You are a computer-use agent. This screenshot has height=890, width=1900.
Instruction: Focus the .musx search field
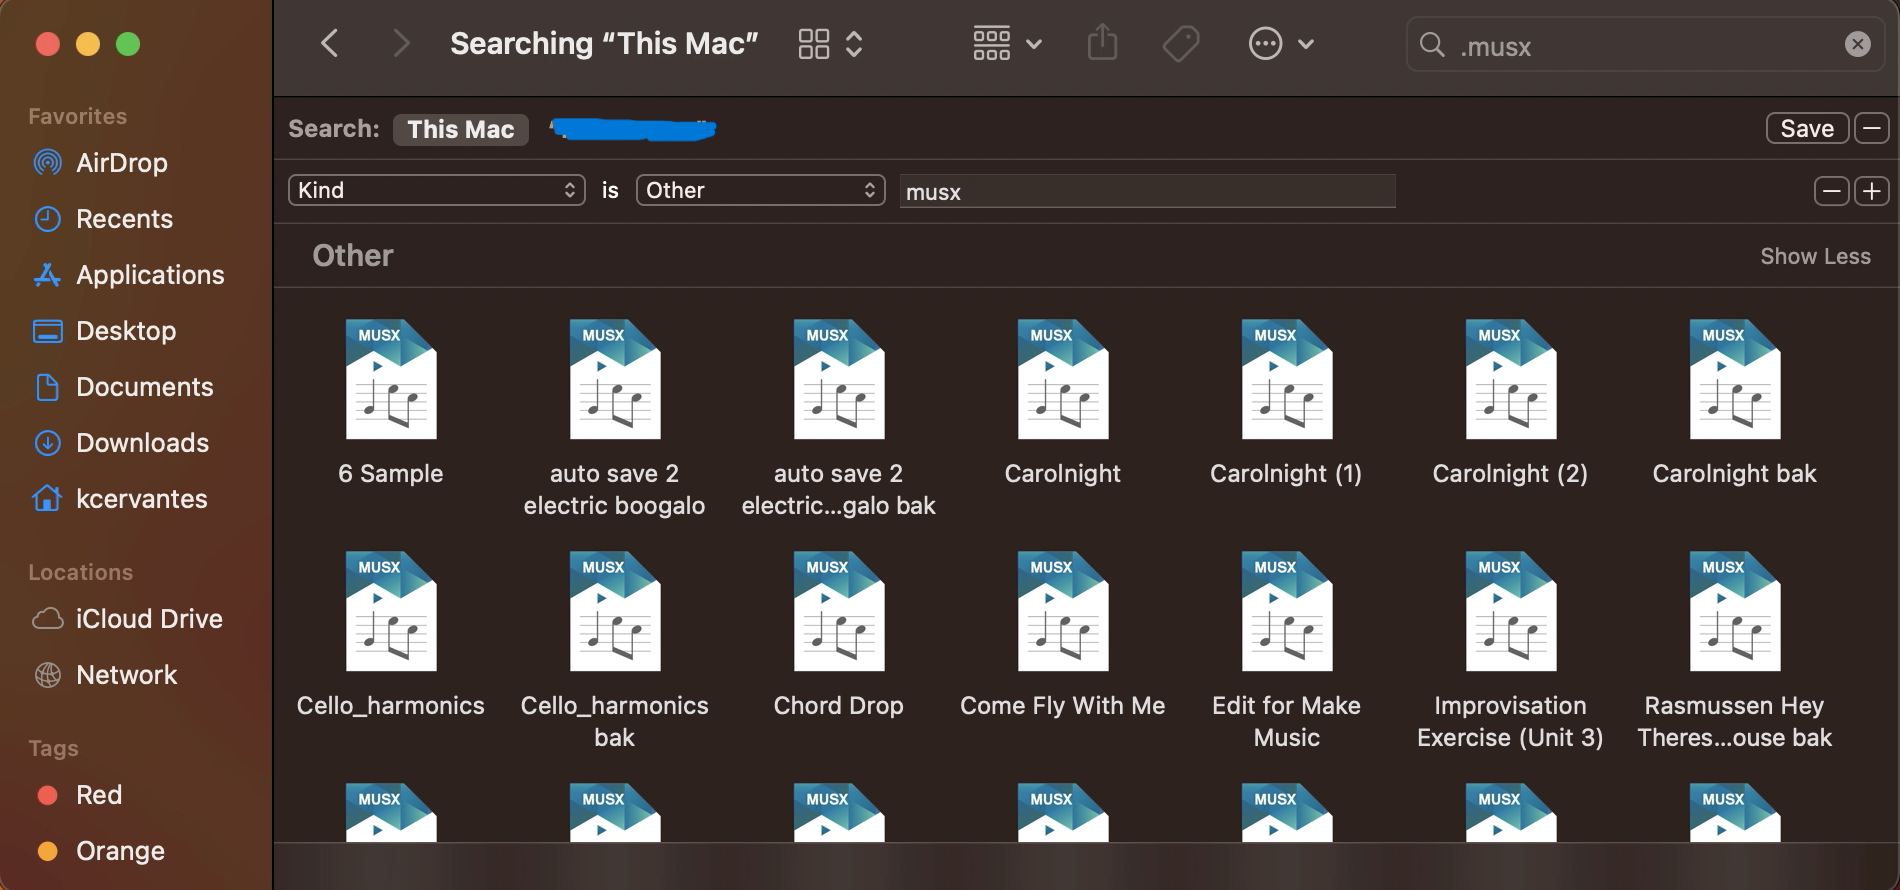tap(1645, 45)
